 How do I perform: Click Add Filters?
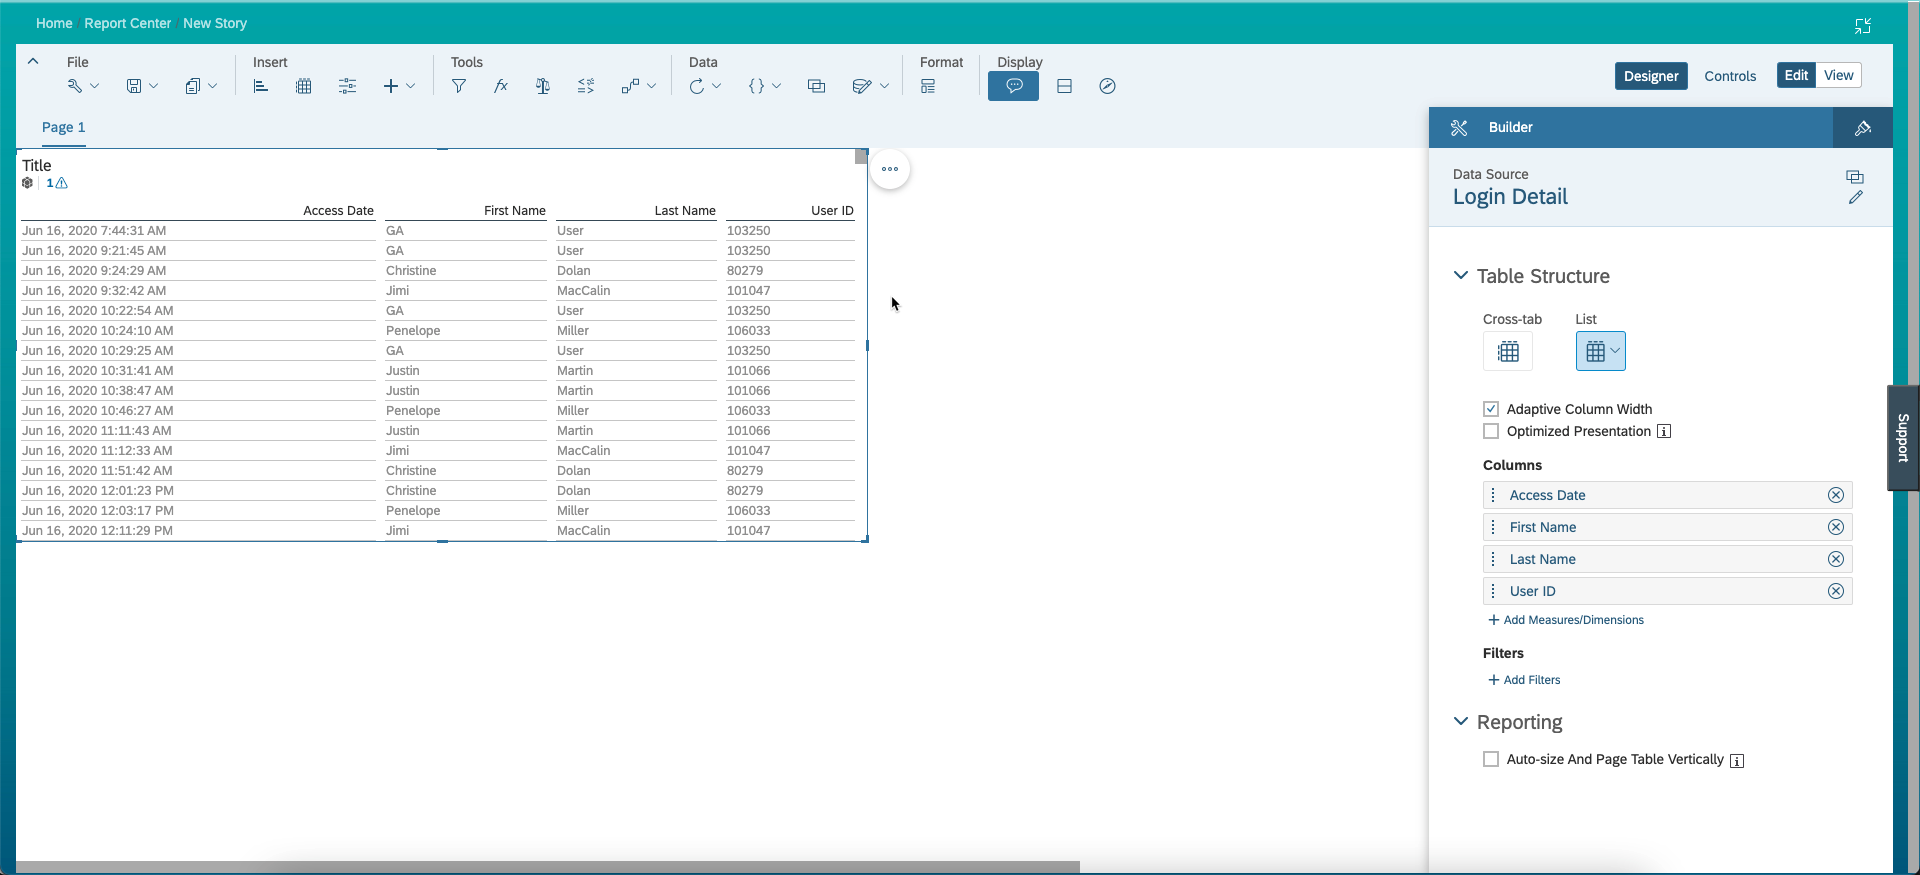pyautogui.click(x=1524, y=680)
